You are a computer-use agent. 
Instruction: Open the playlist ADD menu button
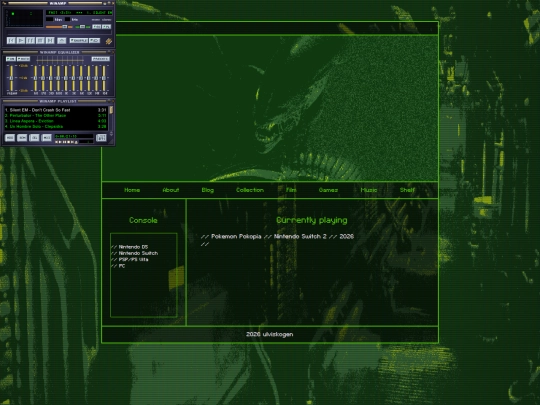pos(10,138)
